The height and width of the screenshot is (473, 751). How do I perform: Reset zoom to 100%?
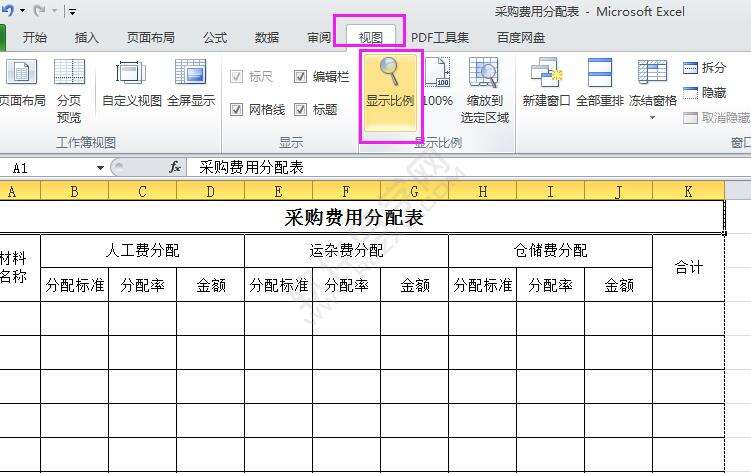(x=438, y=83)
